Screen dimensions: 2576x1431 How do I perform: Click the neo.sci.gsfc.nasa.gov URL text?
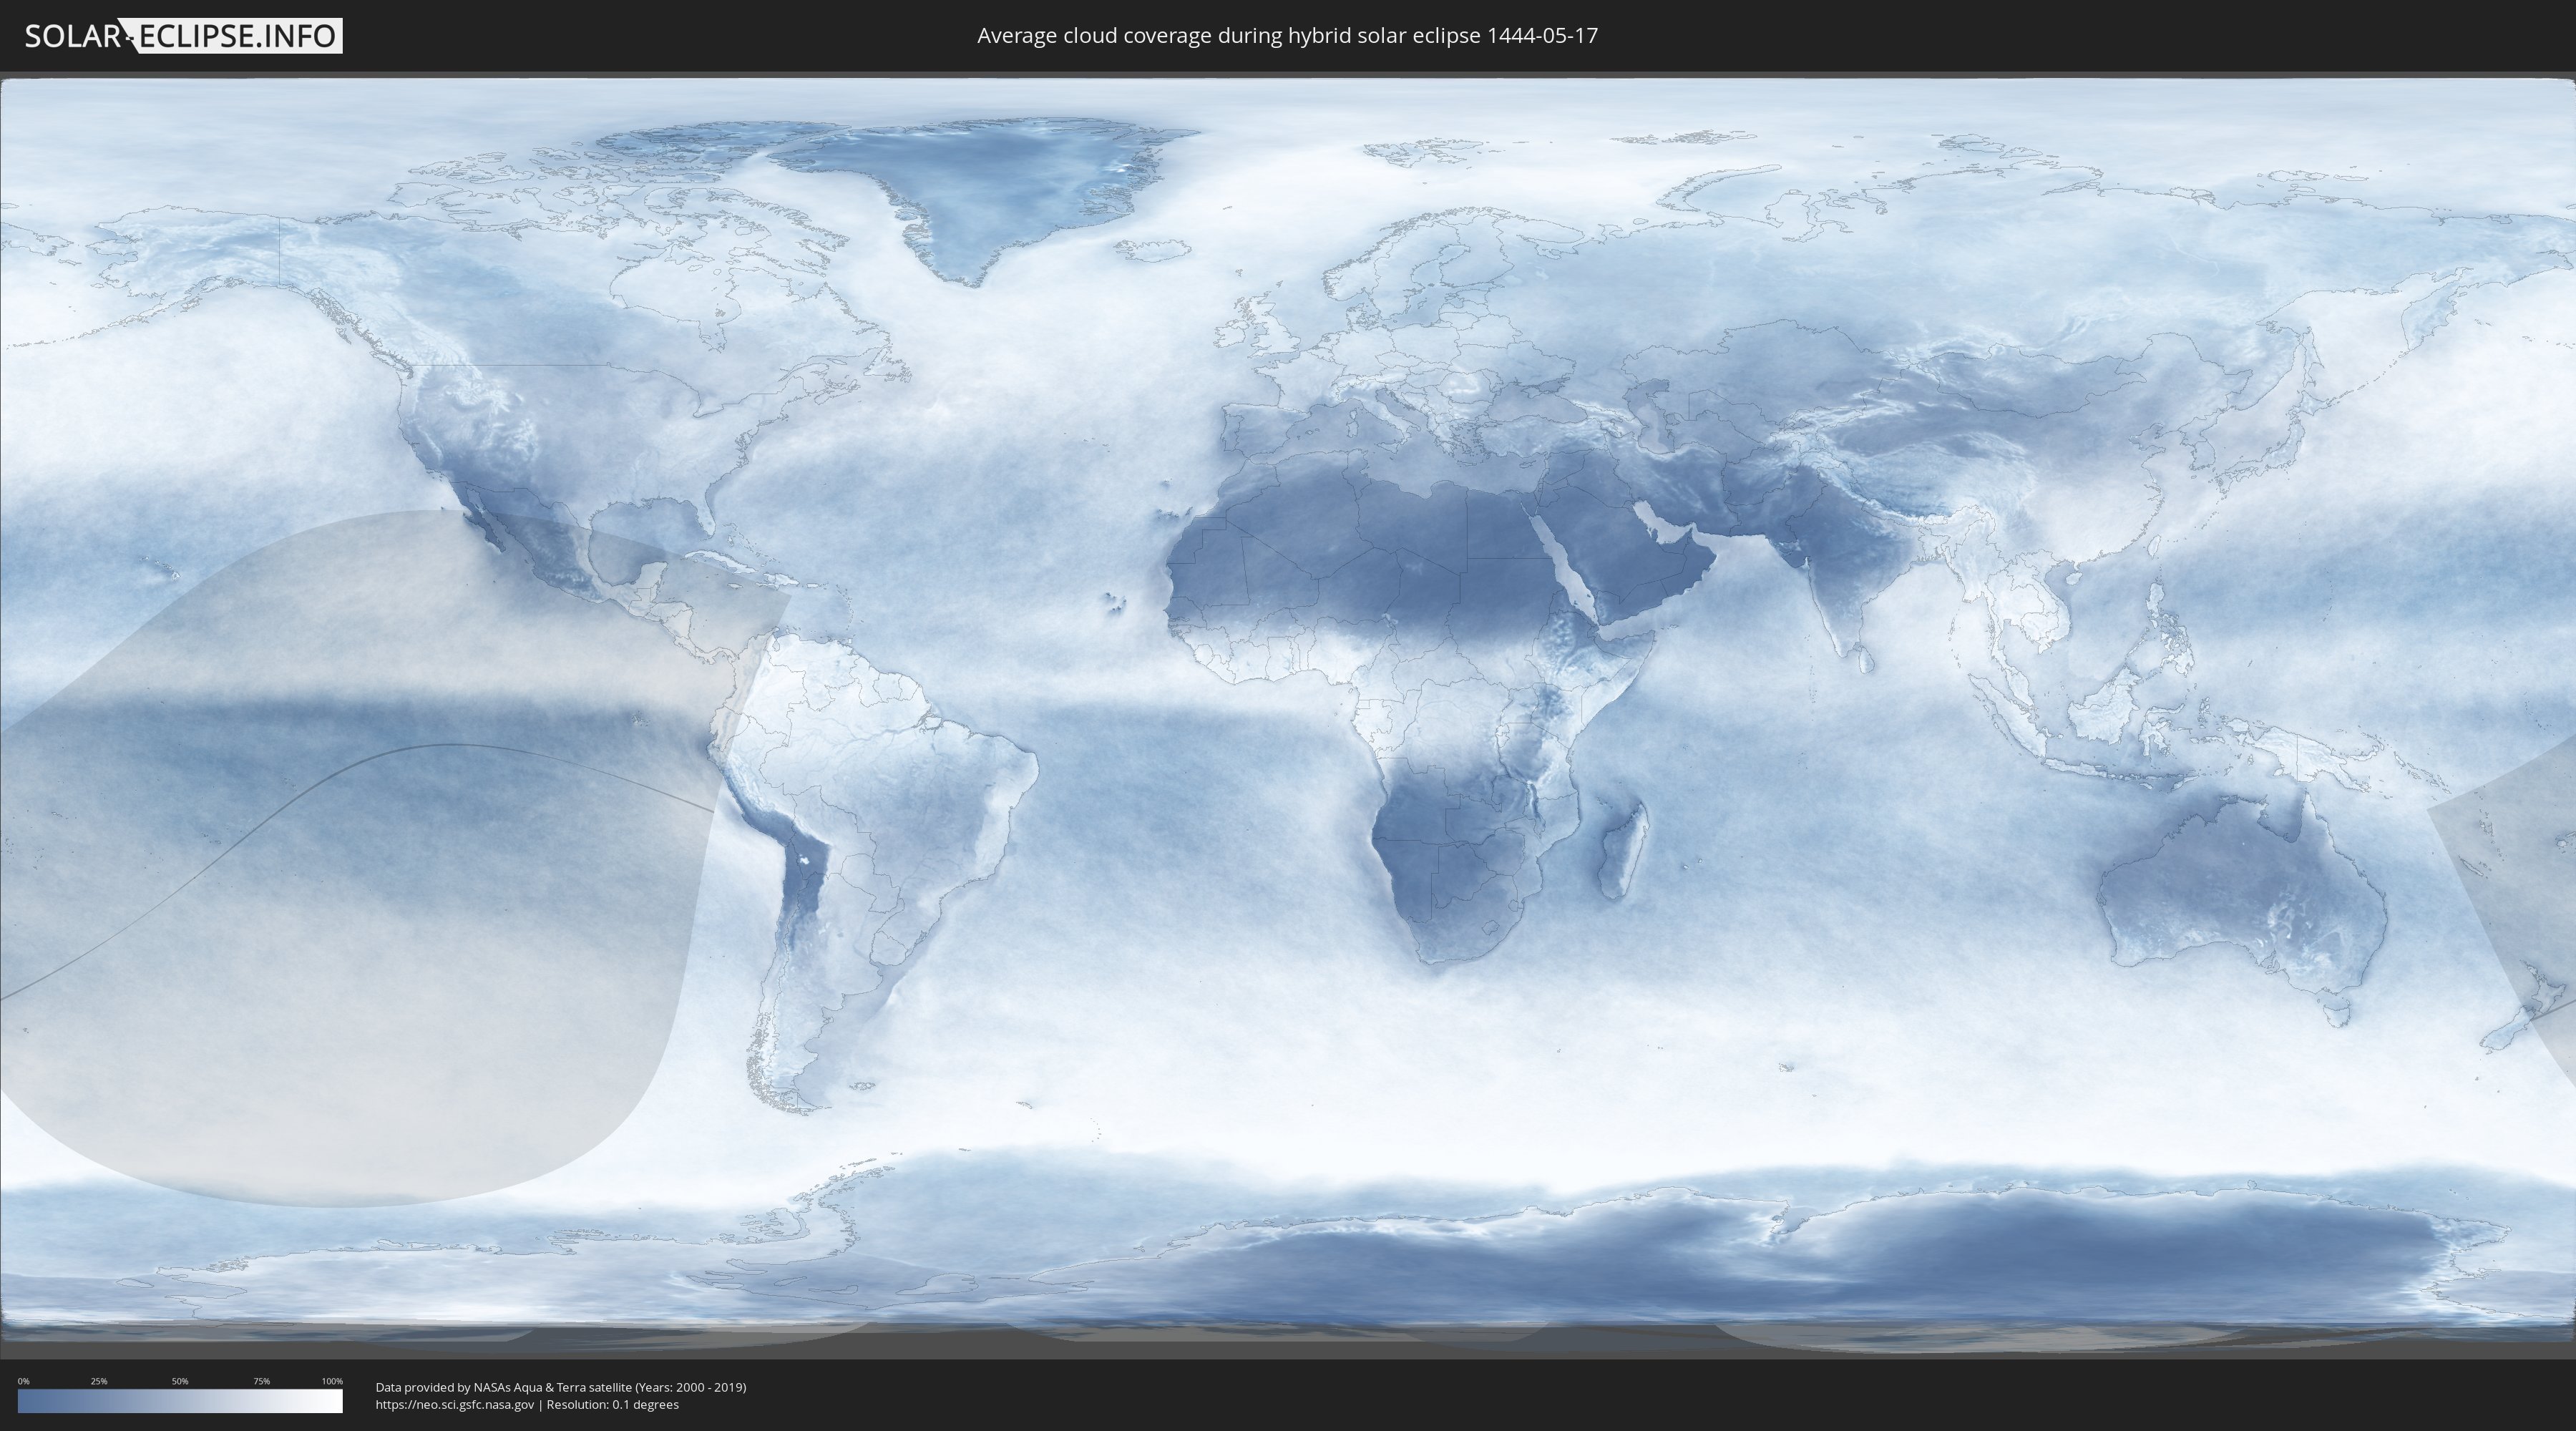(455, 1405)
